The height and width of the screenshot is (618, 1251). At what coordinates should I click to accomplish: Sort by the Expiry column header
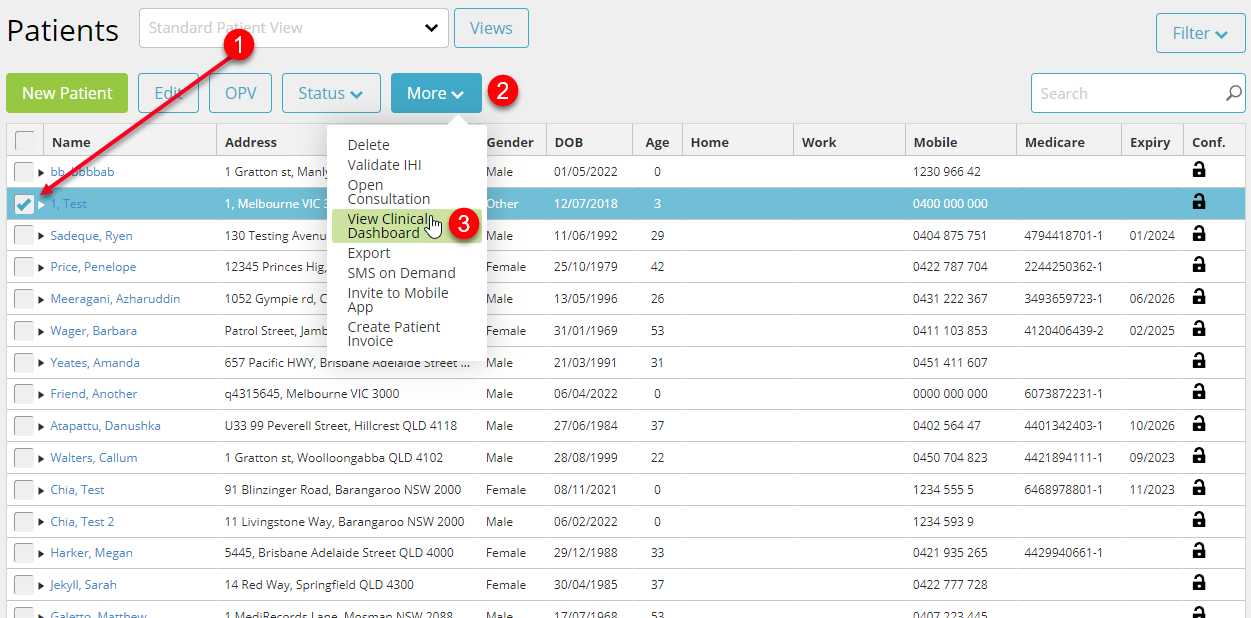1150,142
